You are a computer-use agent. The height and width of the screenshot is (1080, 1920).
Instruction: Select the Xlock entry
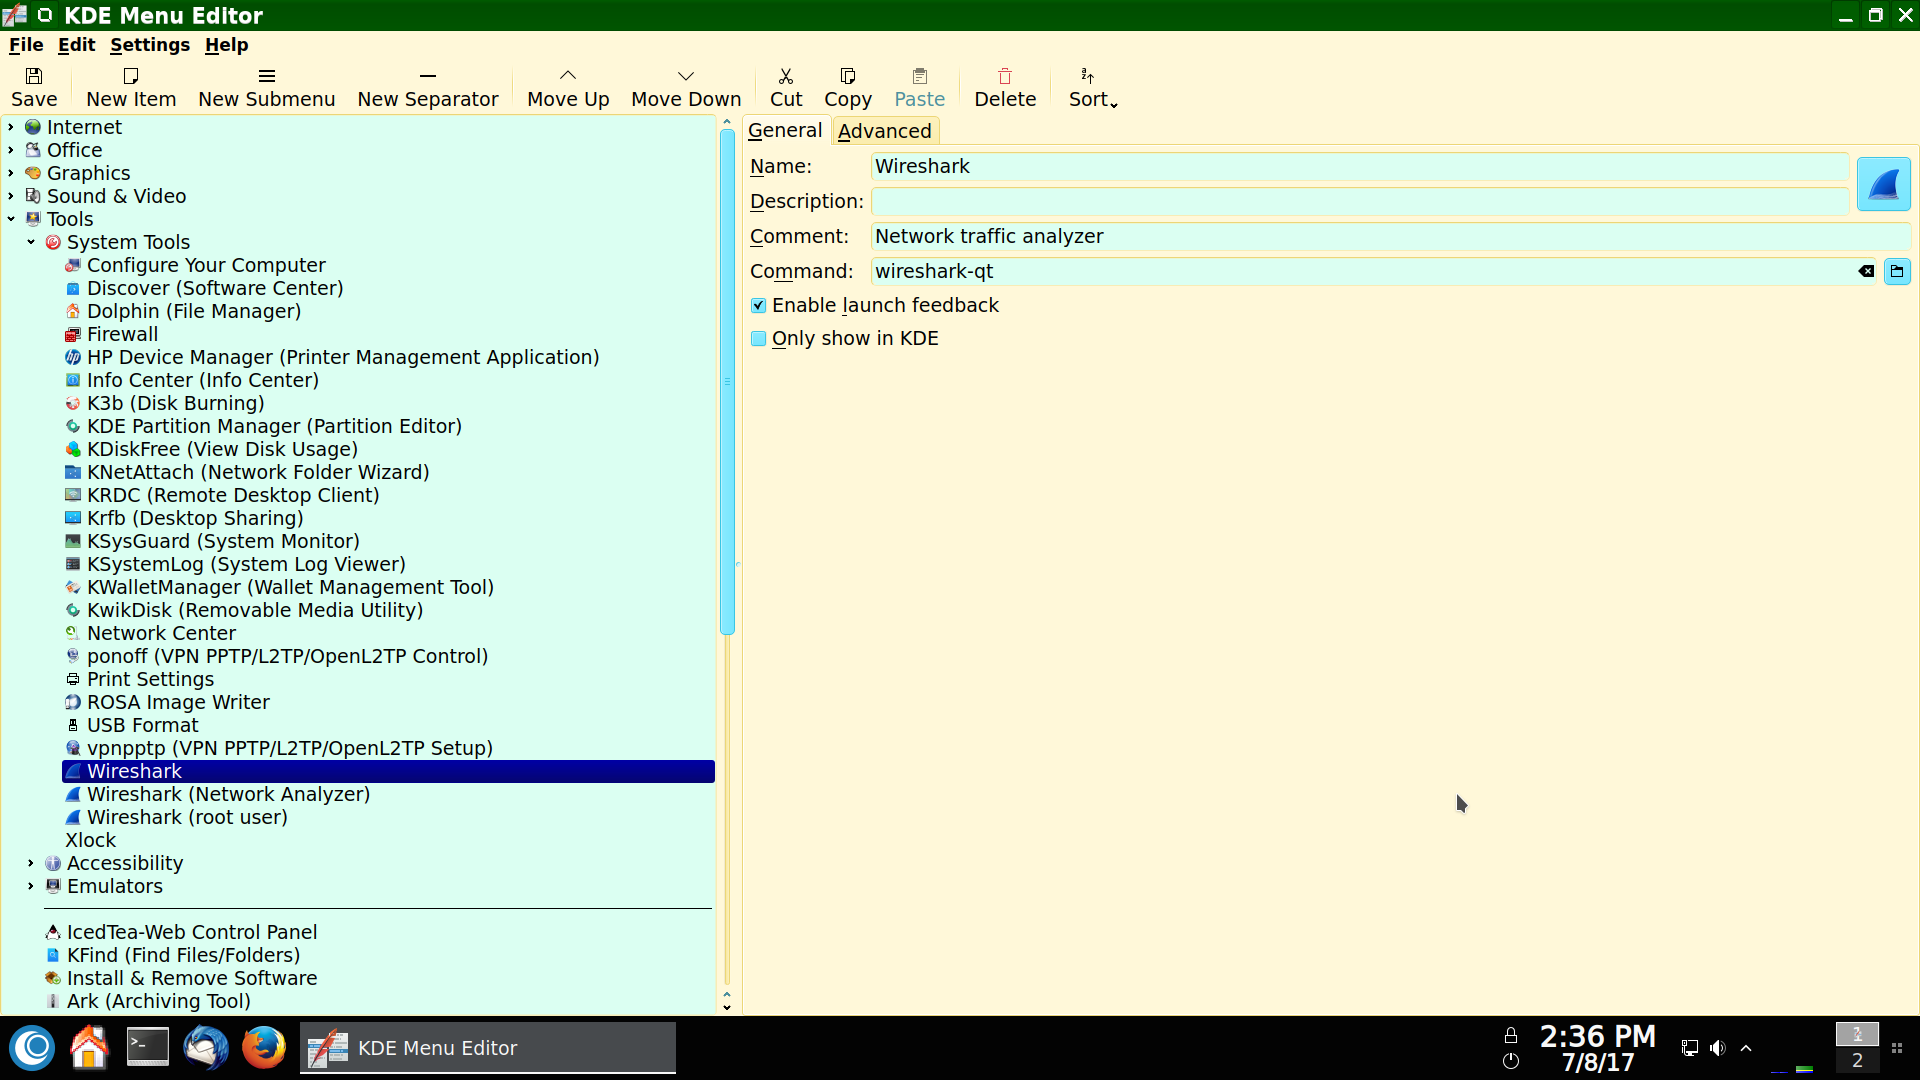point(91,840)
